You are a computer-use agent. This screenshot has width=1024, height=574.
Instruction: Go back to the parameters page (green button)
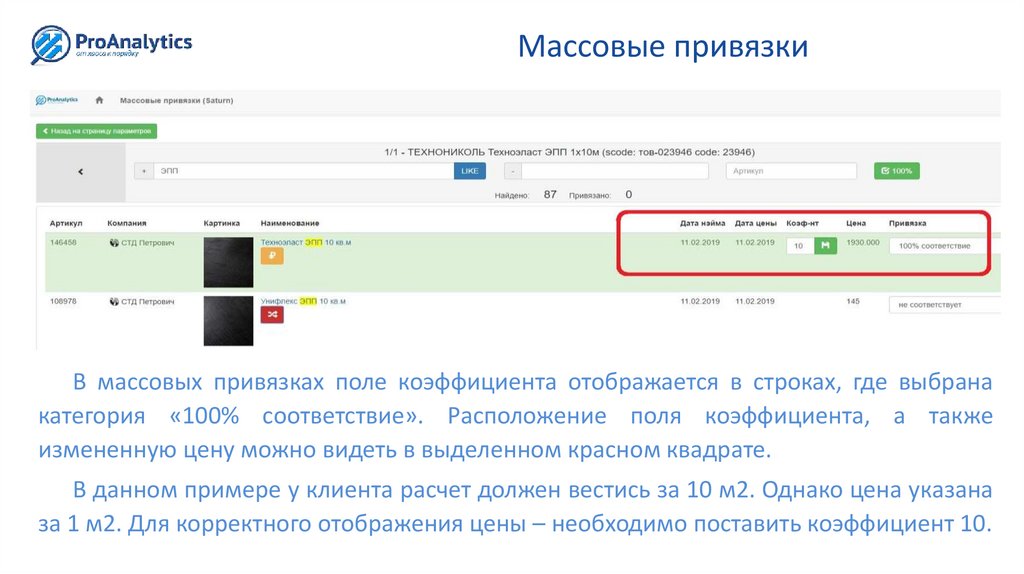pyautogui.click(x=97, y=131)
